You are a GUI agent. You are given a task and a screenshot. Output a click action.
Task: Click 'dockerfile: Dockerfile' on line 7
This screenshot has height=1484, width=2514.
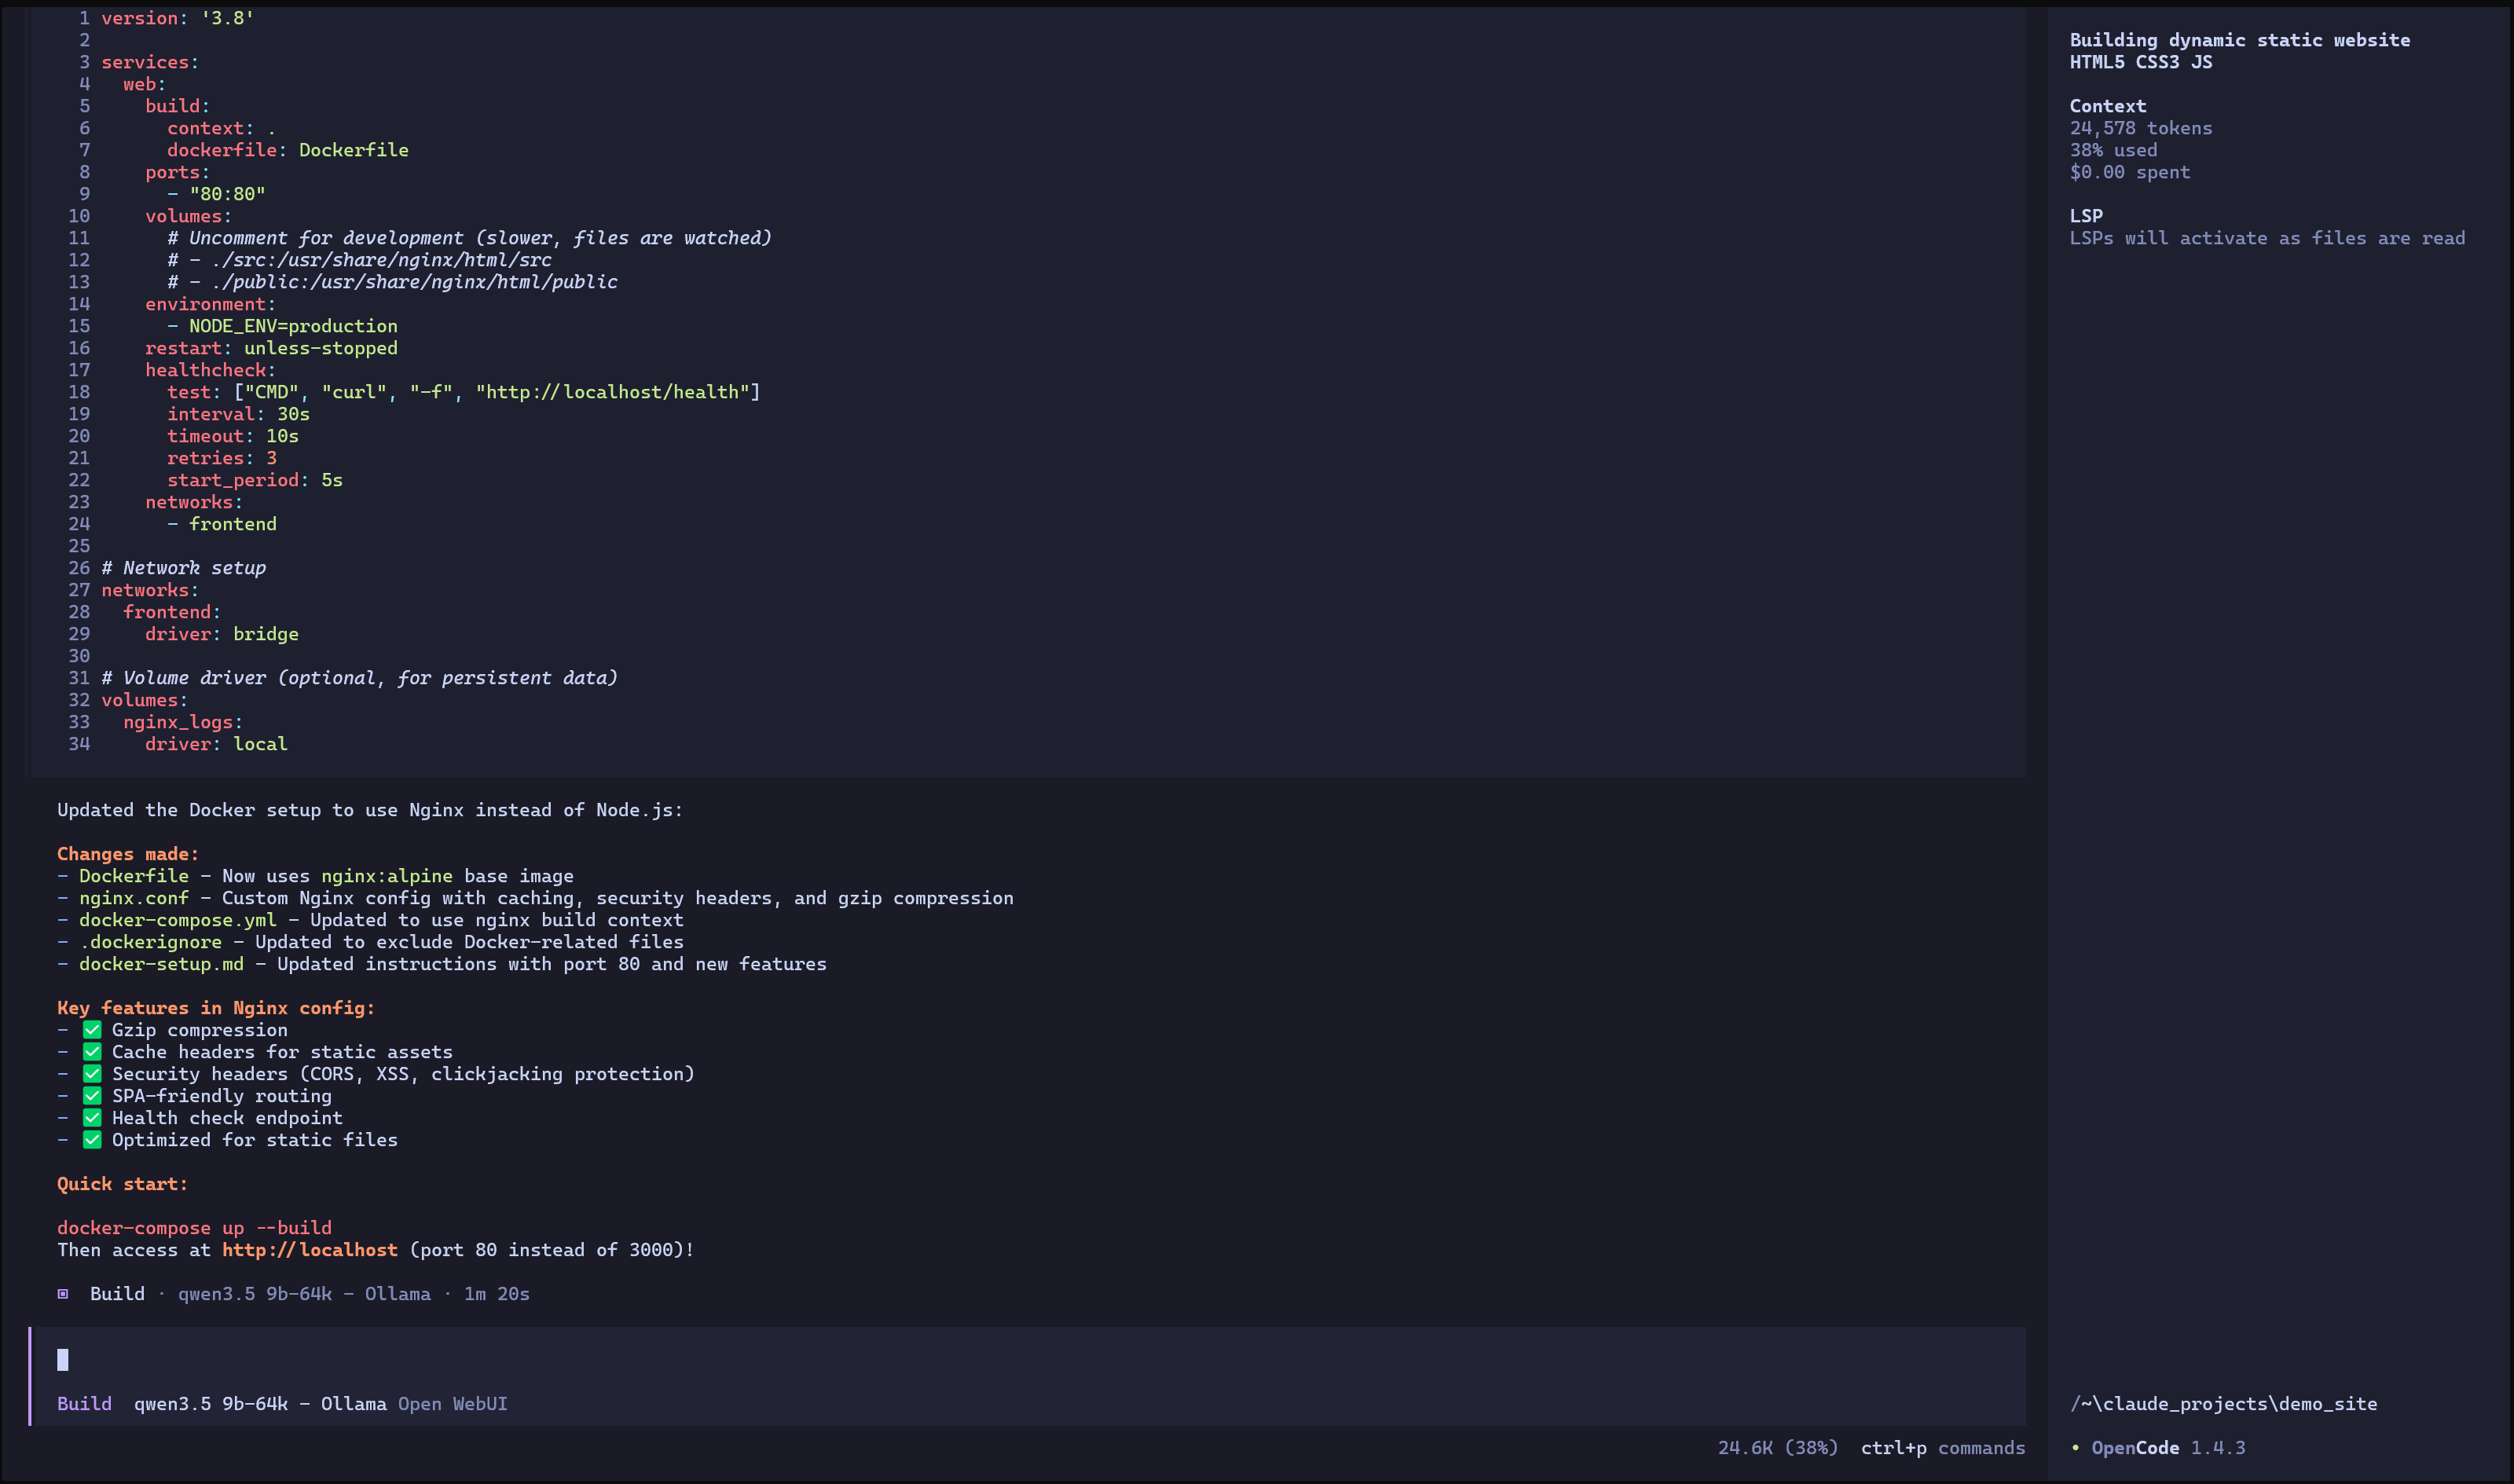tap(288, 150)
